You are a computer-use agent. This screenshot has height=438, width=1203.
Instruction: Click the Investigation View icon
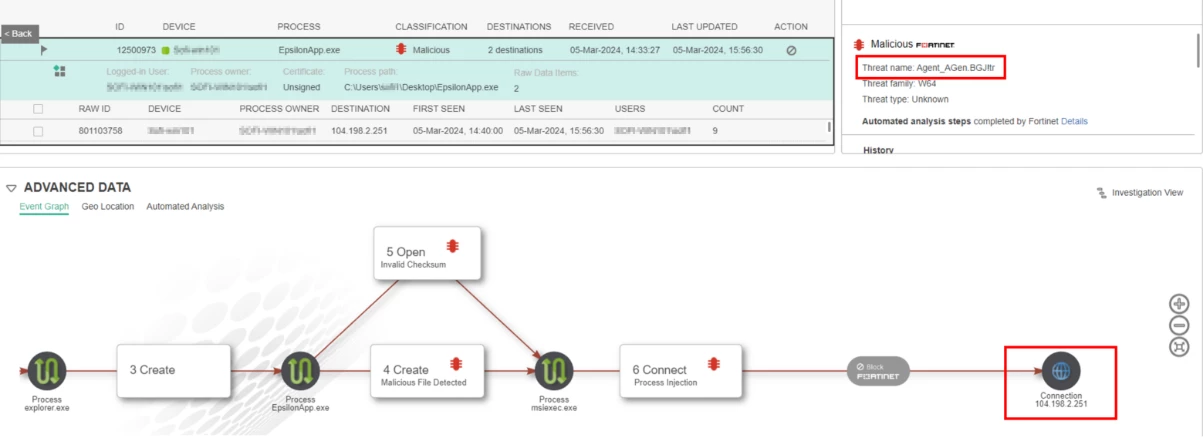click(x=1101, y=193)
